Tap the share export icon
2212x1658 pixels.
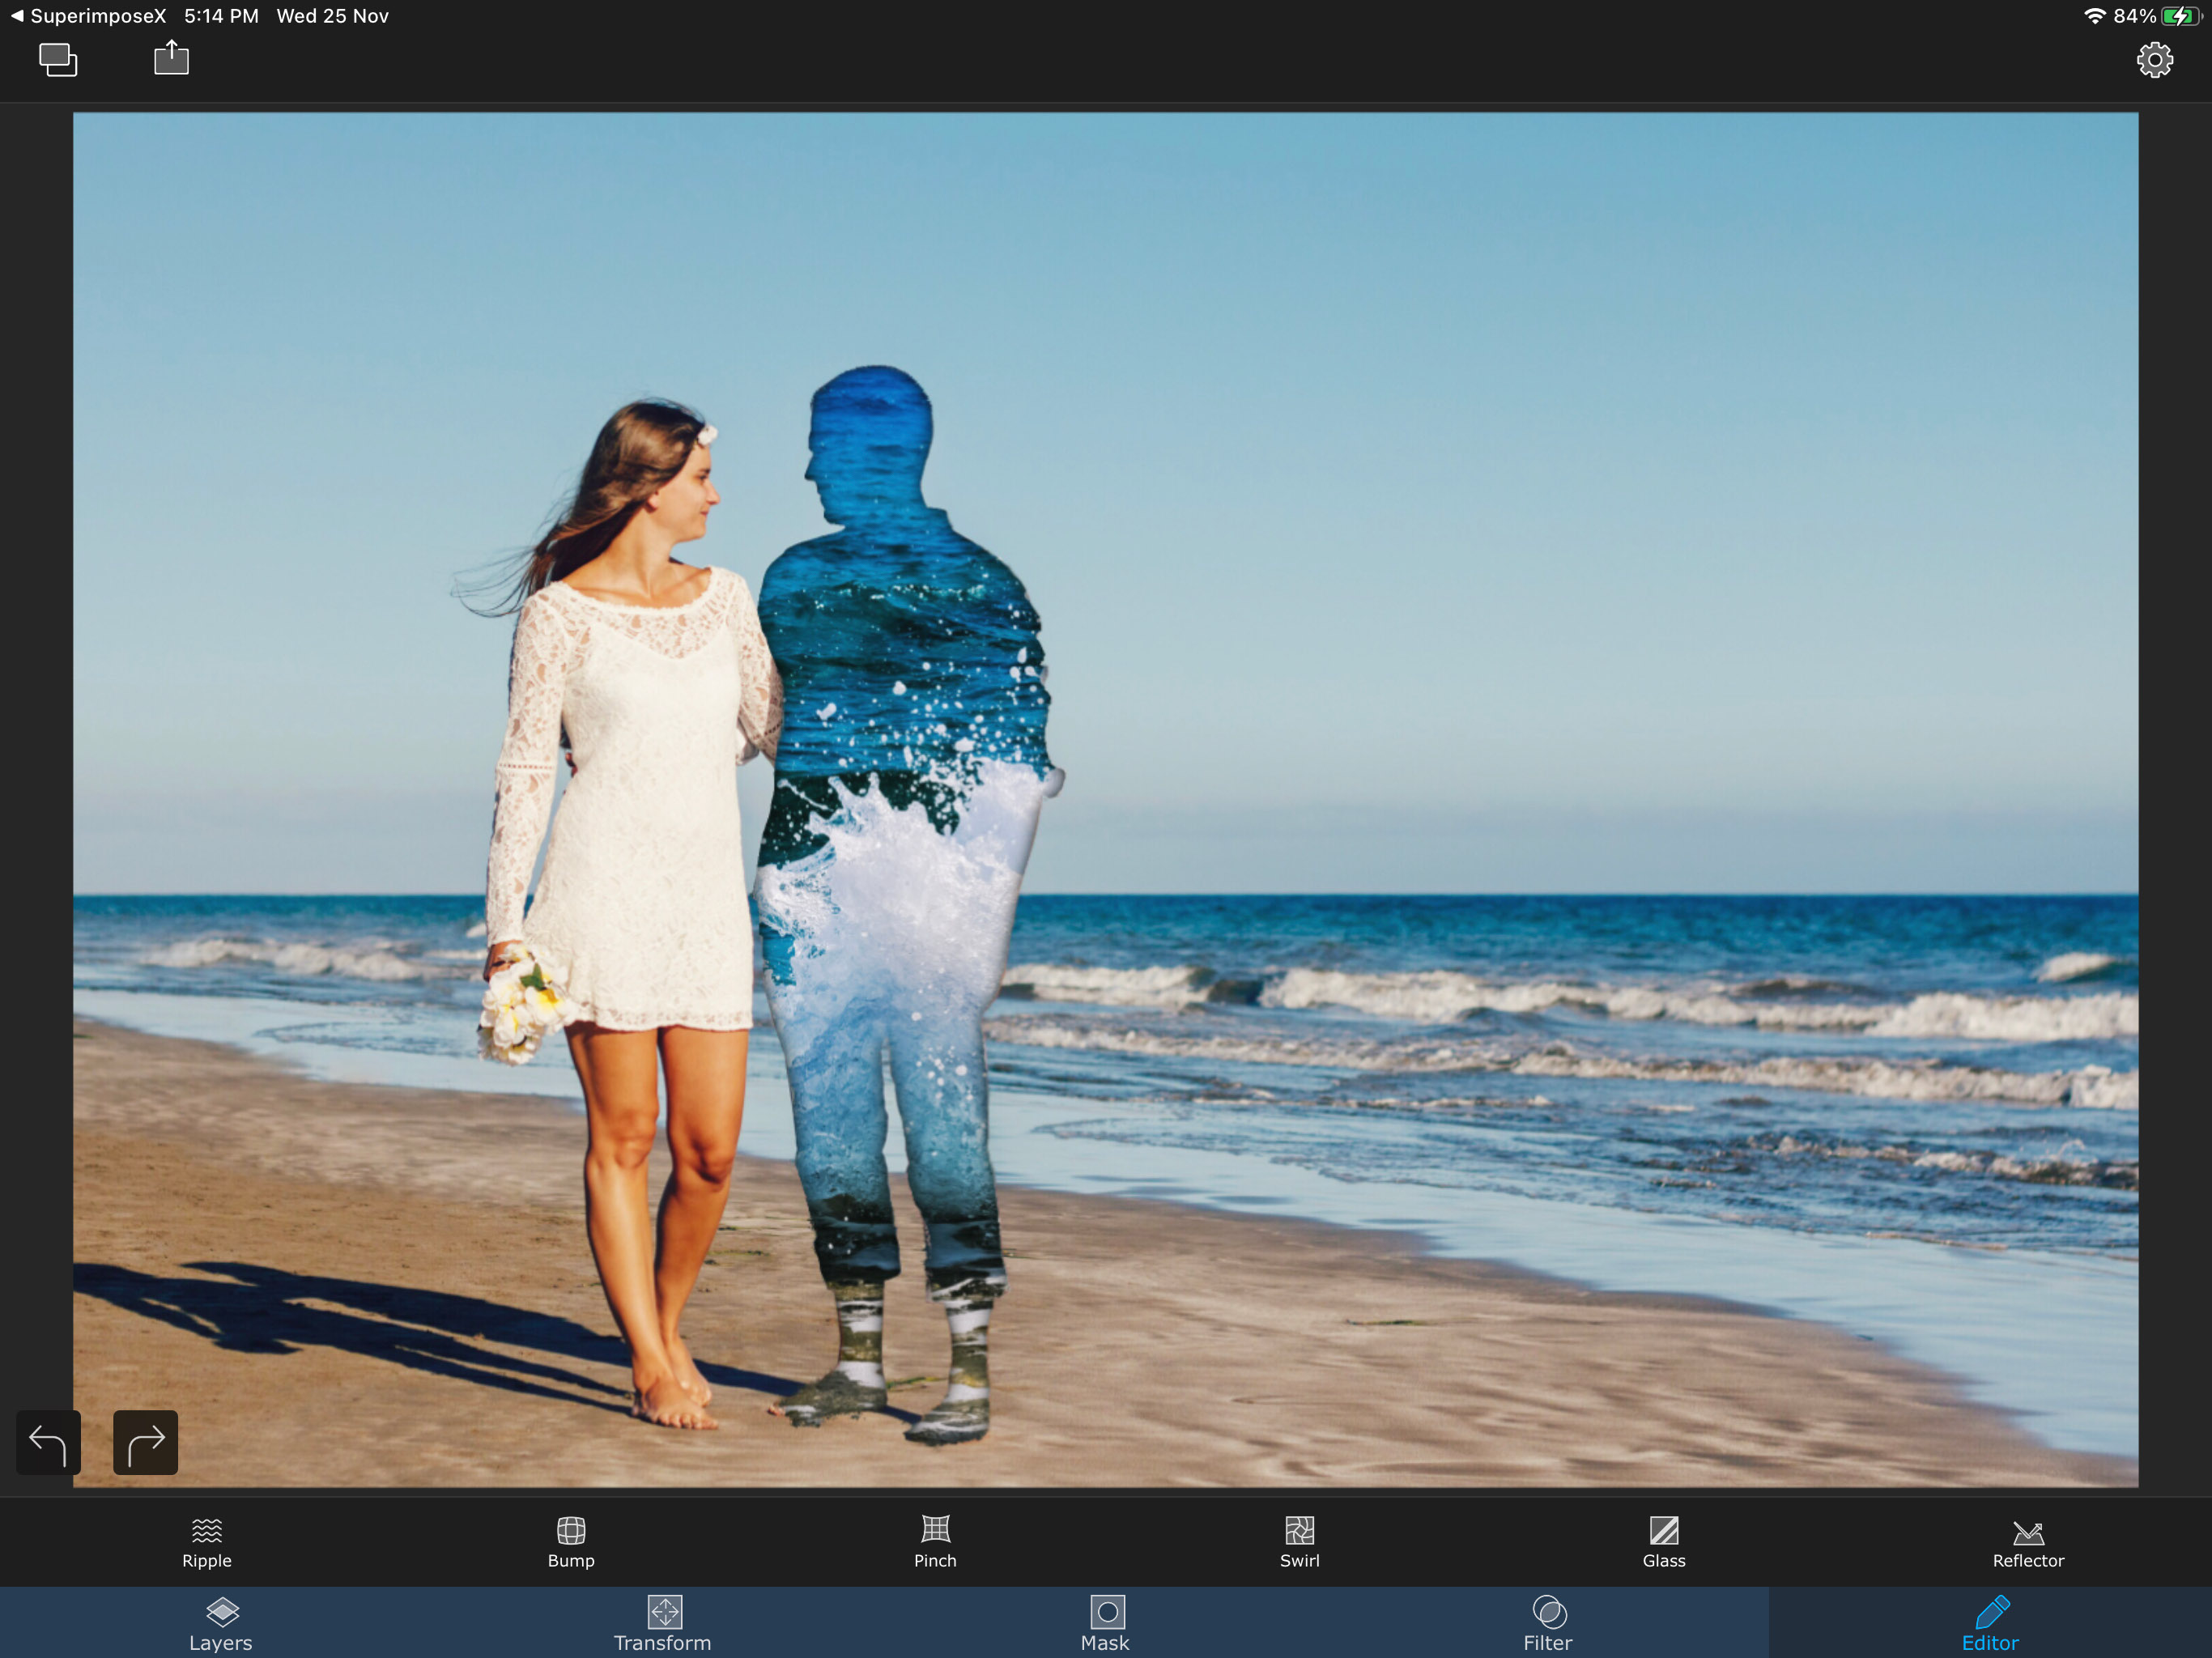pos(171,58)
